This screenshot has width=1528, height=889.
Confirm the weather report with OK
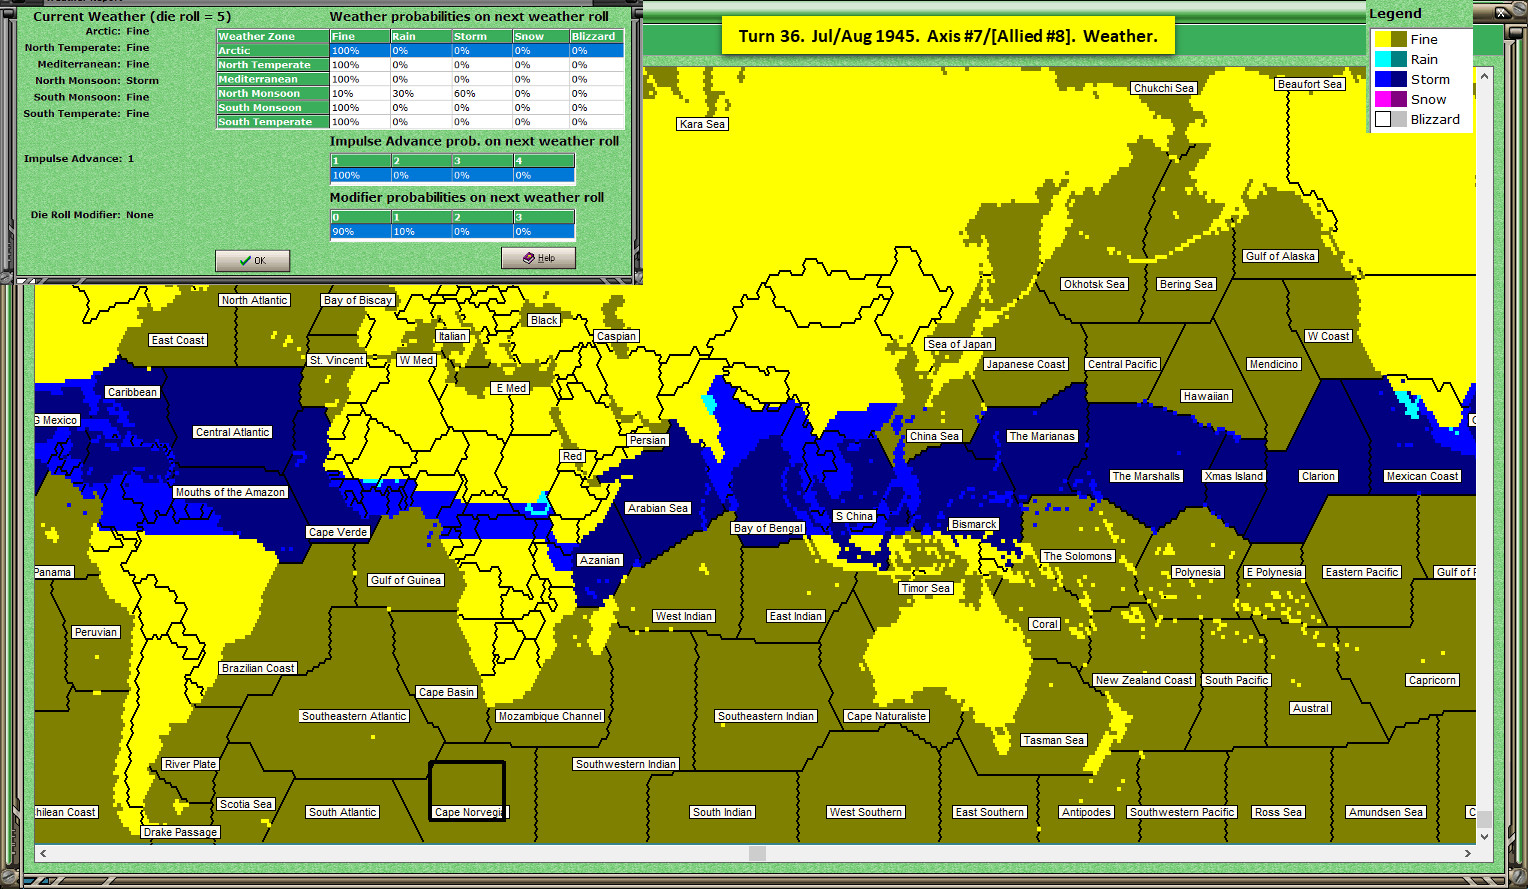click(x=252, y=260)
